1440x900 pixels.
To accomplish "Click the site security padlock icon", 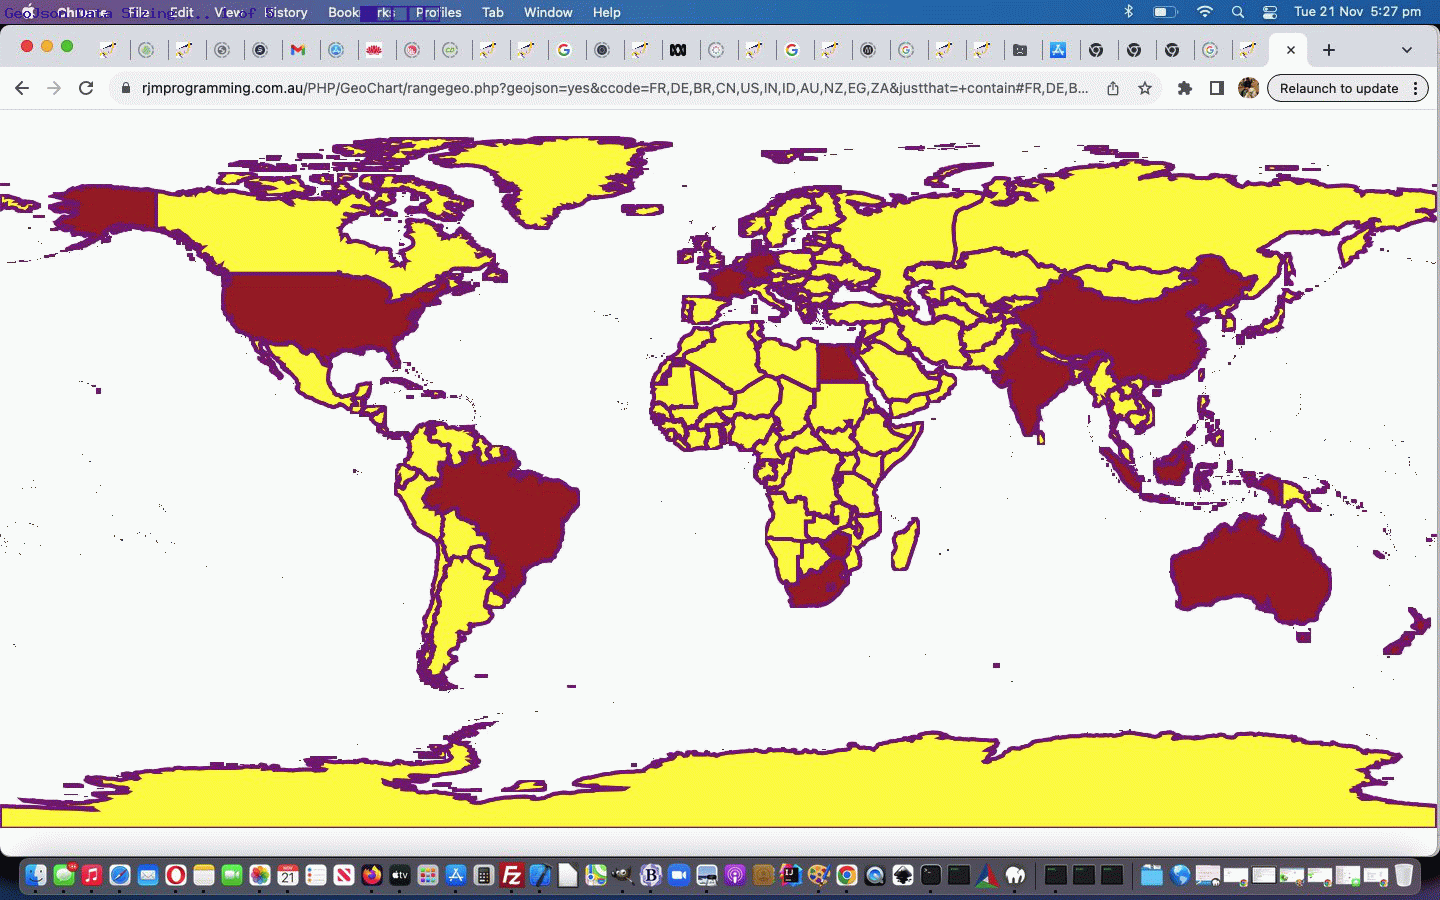I will click(126, 88).
